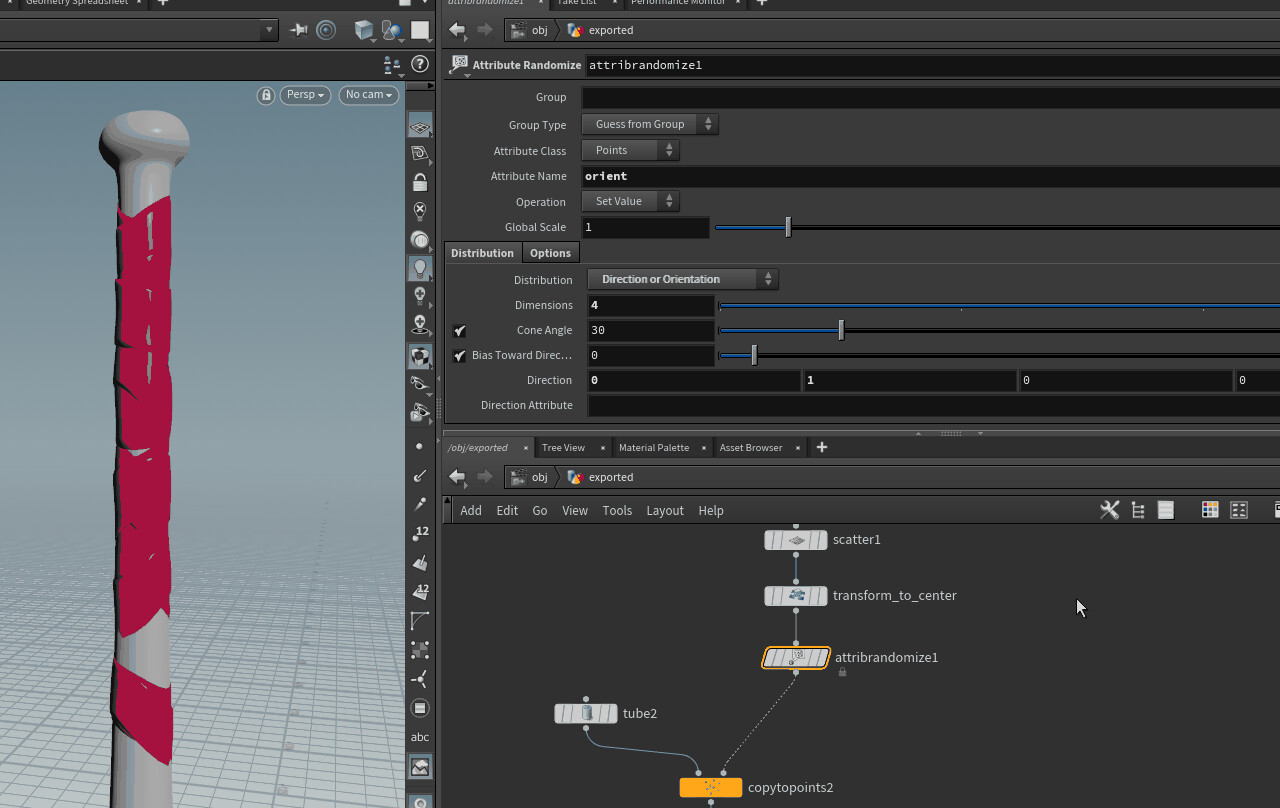
Task: Toggle the camera lock padlock in the viewport
Action: point(266,94)
